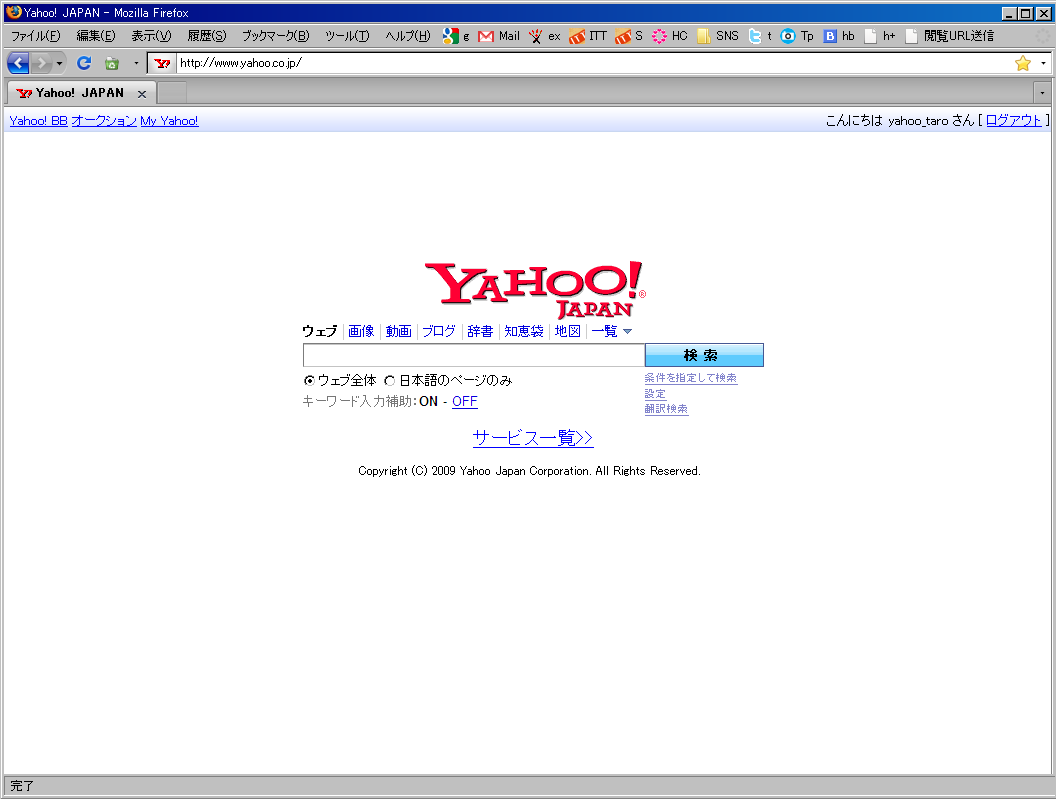Click the Yahoo favicon in the address bar
Screen dimensions: 1056x799
(x=162, y=63)
